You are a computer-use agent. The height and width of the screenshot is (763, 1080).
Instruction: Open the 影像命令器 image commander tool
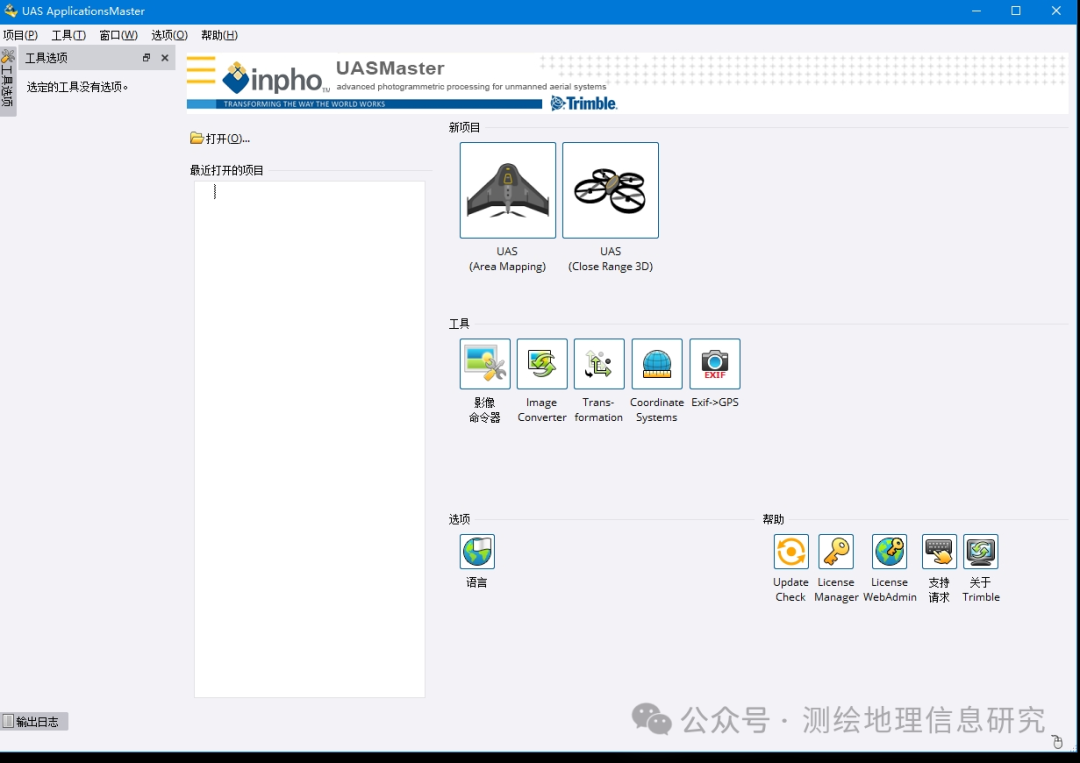(x=485, y=364)
